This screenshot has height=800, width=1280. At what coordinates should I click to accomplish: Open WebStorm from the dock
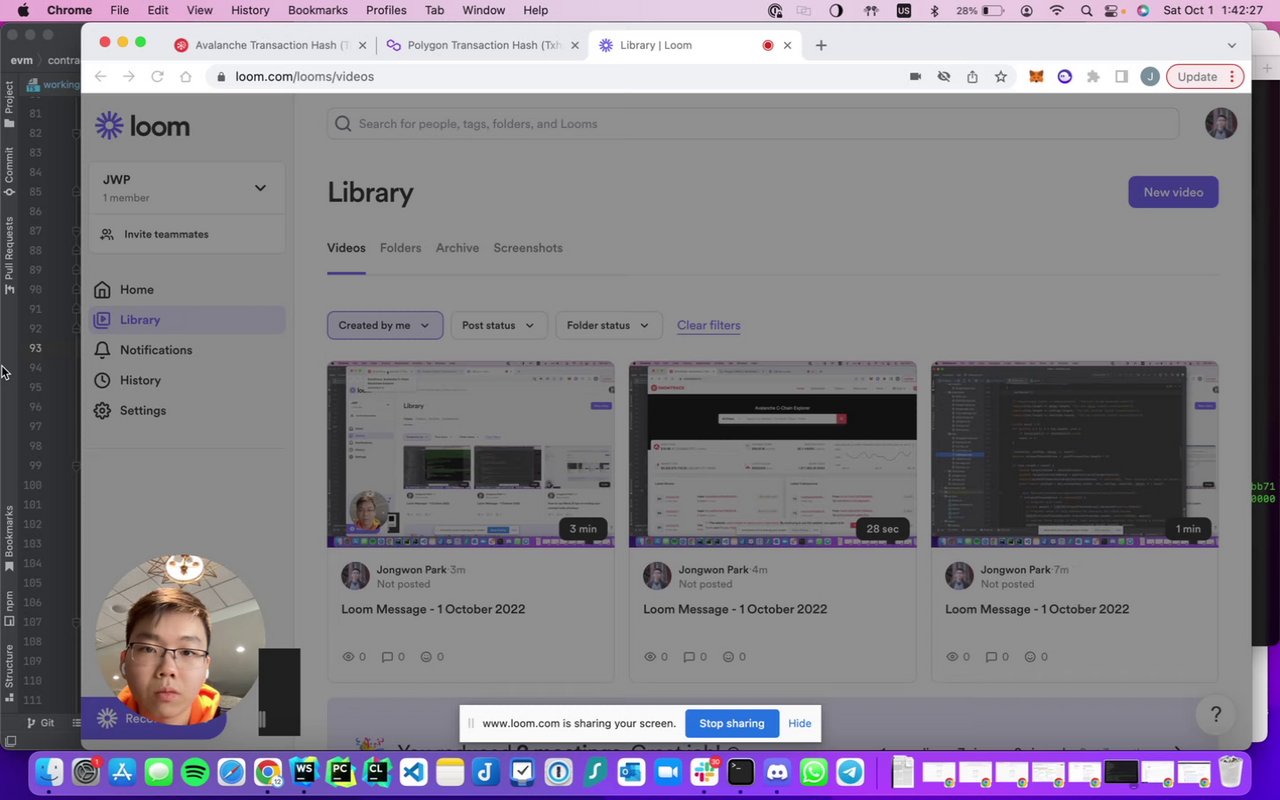[x=304, y=772]
